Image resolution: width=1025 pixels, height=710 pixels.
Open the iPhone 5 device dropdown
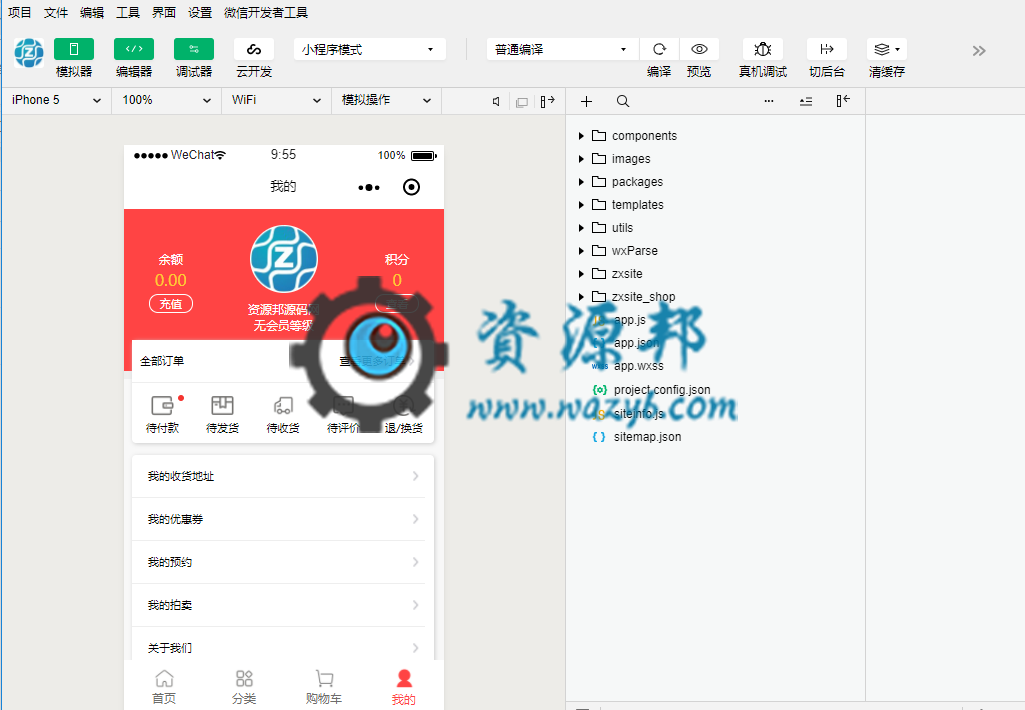(x=56, y=100)
